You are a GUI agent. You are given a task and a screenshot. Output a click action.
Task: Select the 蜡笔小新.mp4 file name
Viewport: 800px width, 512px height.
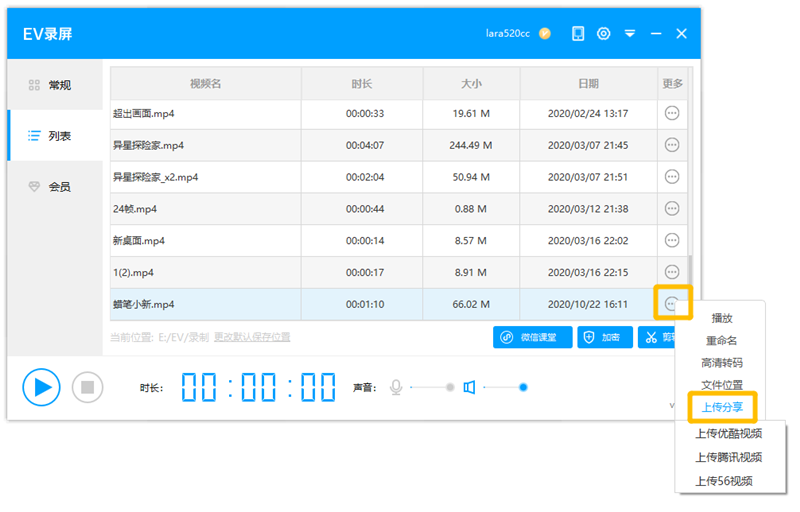143,304
